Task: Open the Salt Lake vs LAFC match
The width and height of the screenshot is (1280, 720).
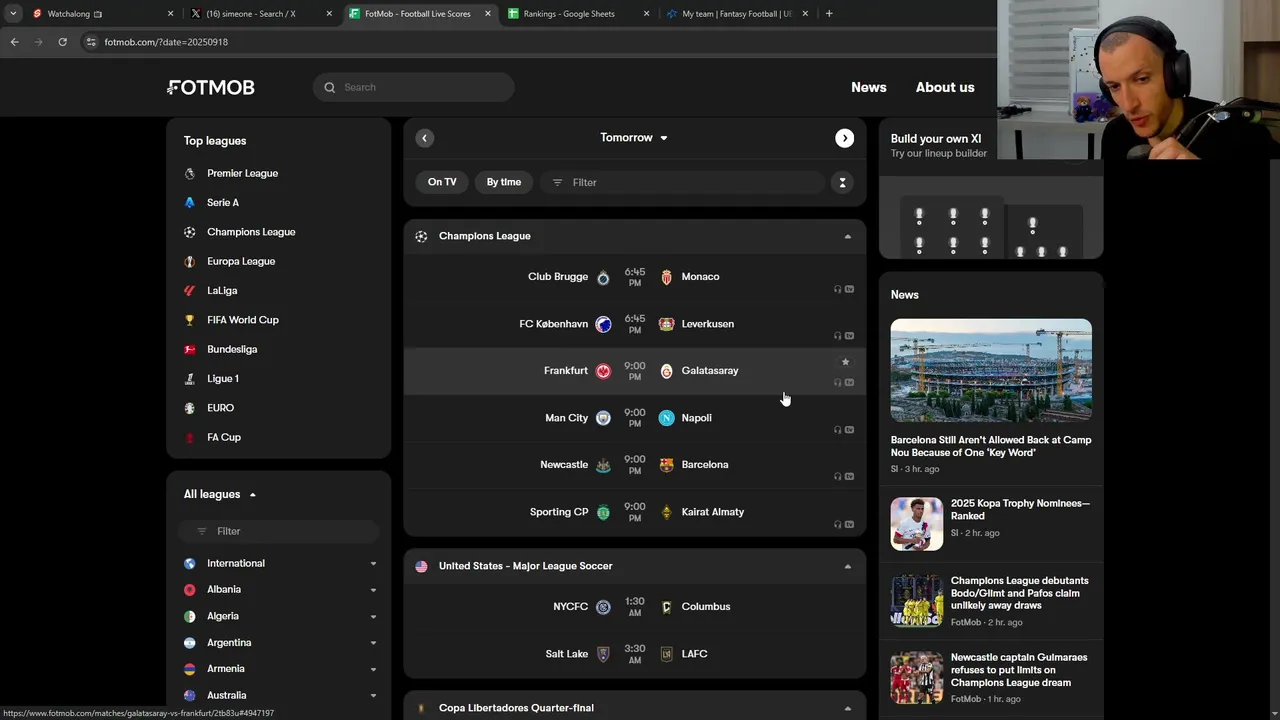Action: click(635, 654)
